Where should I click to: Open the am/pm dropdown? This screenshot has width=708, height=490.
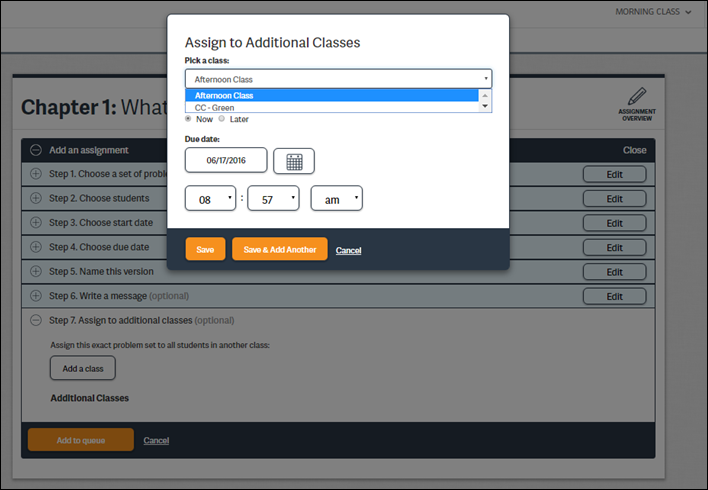336,199
